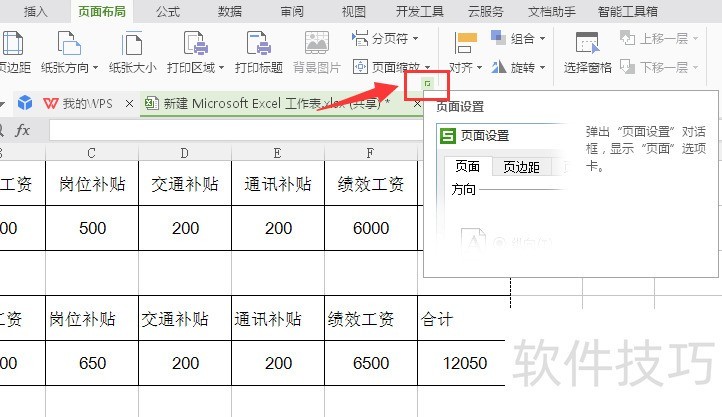Click the fx insert function icon
This screenshot has width=722, height=417.
22,131
